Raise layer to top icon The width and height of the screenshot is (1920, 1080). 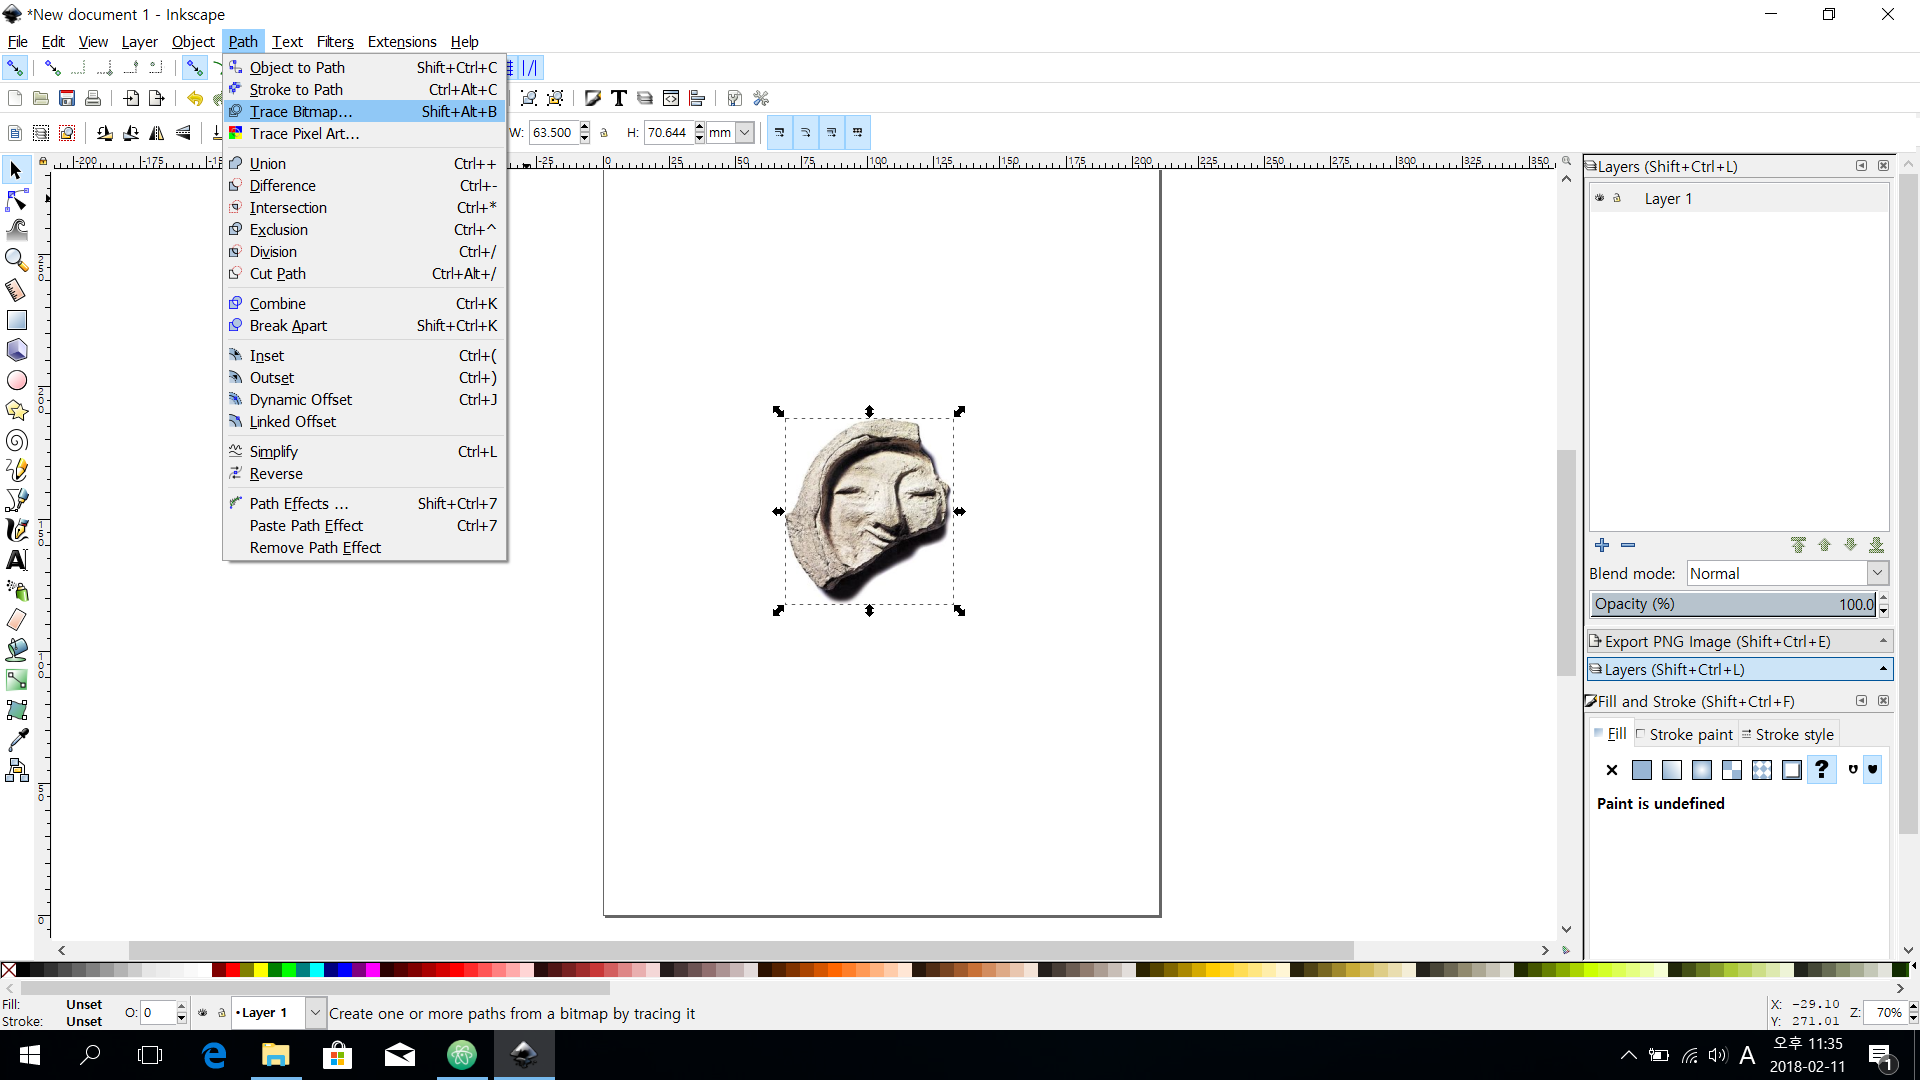click(1798, 545)
